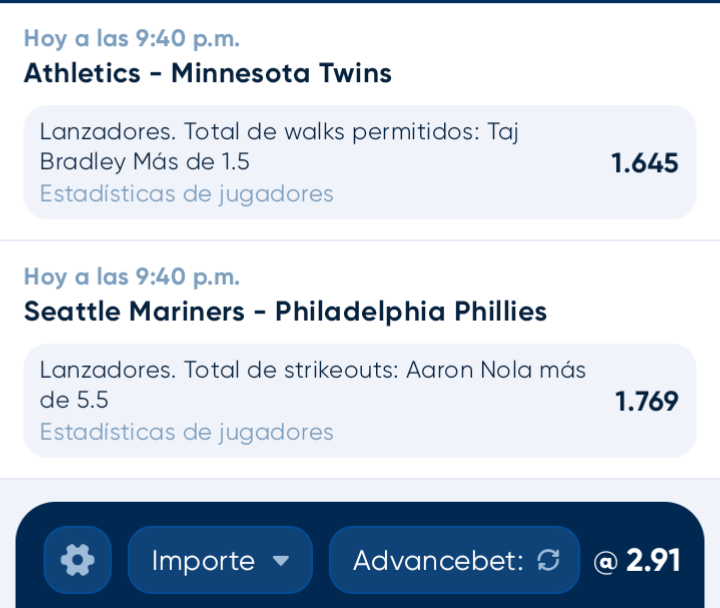Select Taj Bradley walks permitted bet
Screen dimensions: 720x608
(360, 162)
